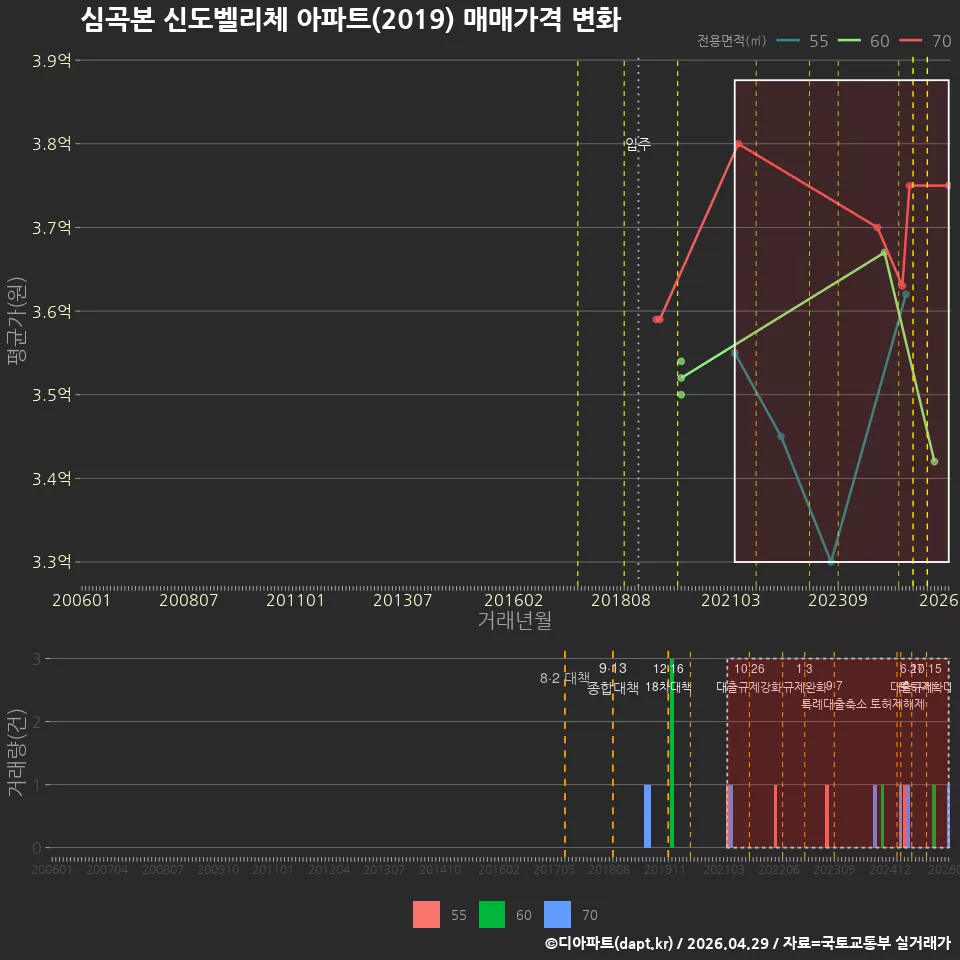960x960 pixels.
Task: Click the green 60㎡ peak point near 3.67억
Action: 884,252
